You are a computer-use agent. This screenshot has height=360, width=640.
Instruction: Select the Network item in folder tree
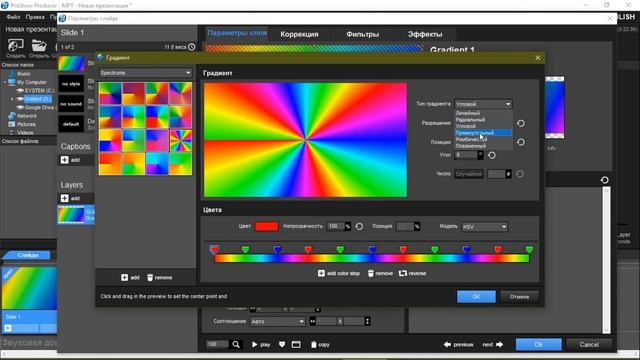(x=27, y=116)
